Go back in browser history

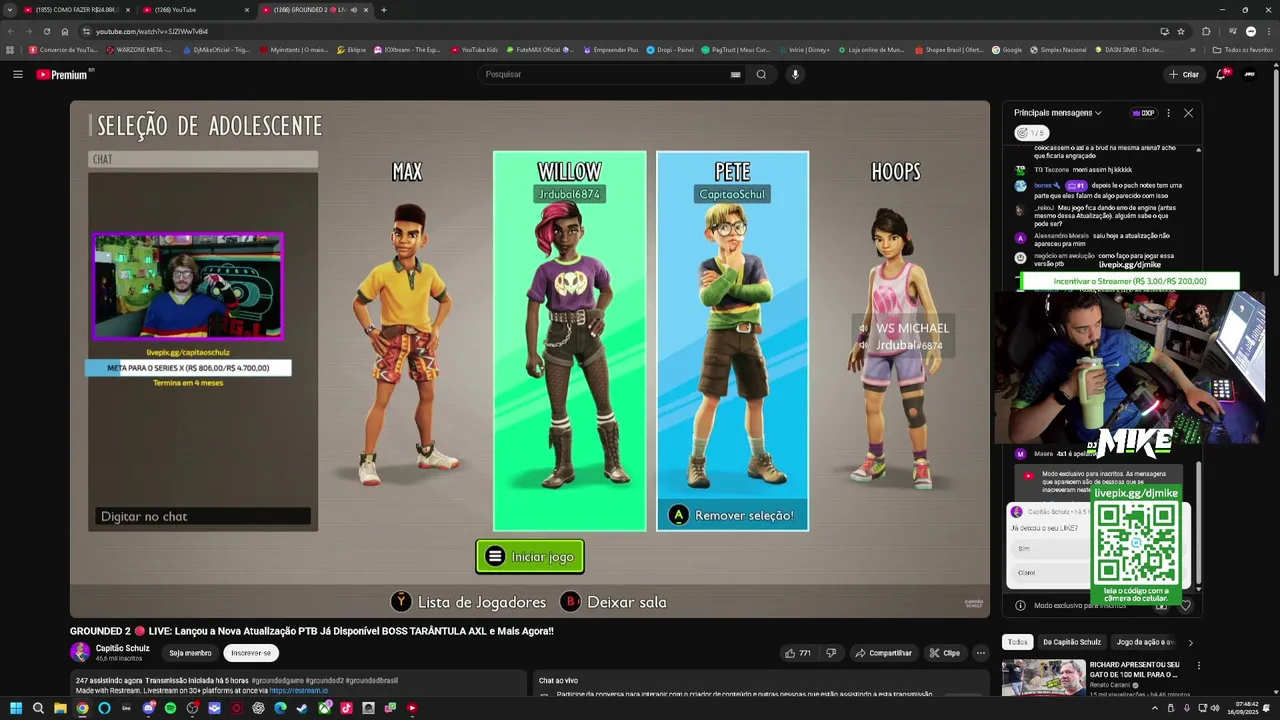[10, 31]
